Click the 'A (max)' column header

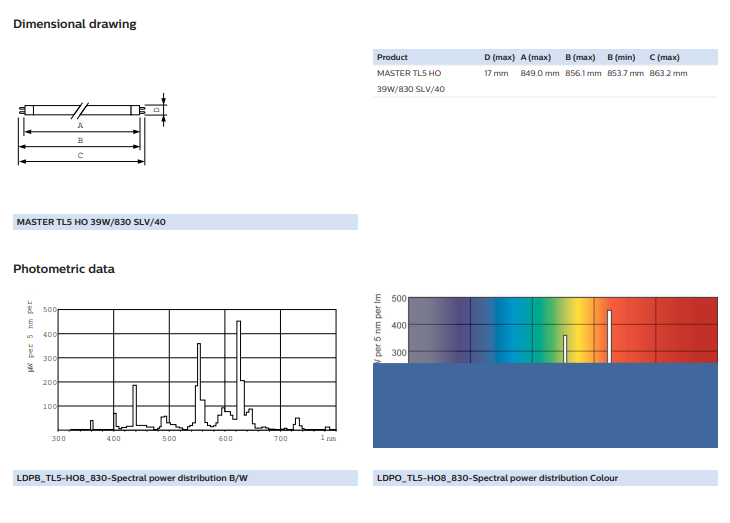point(535,57)
